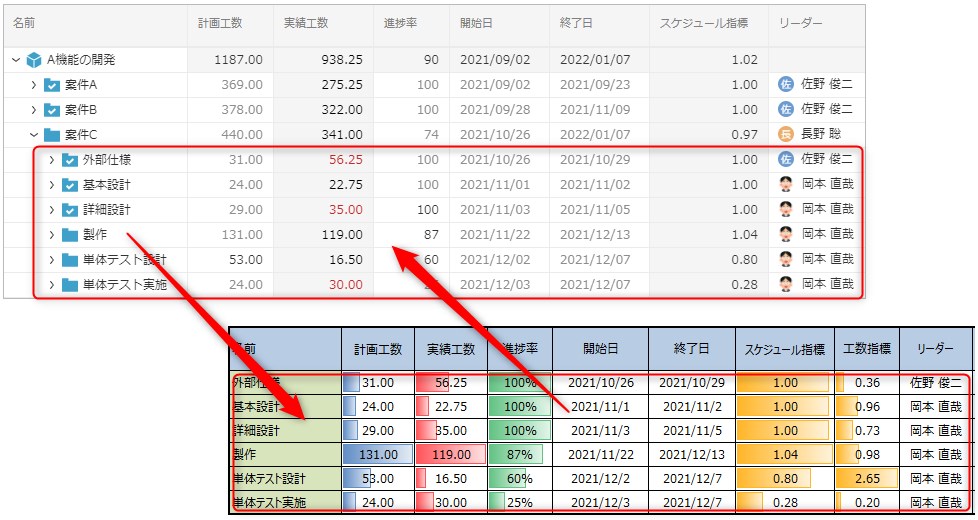Select the 2.65 工数指標 cell in lower table
Viewport: 978px width, 520px height.
866,478
